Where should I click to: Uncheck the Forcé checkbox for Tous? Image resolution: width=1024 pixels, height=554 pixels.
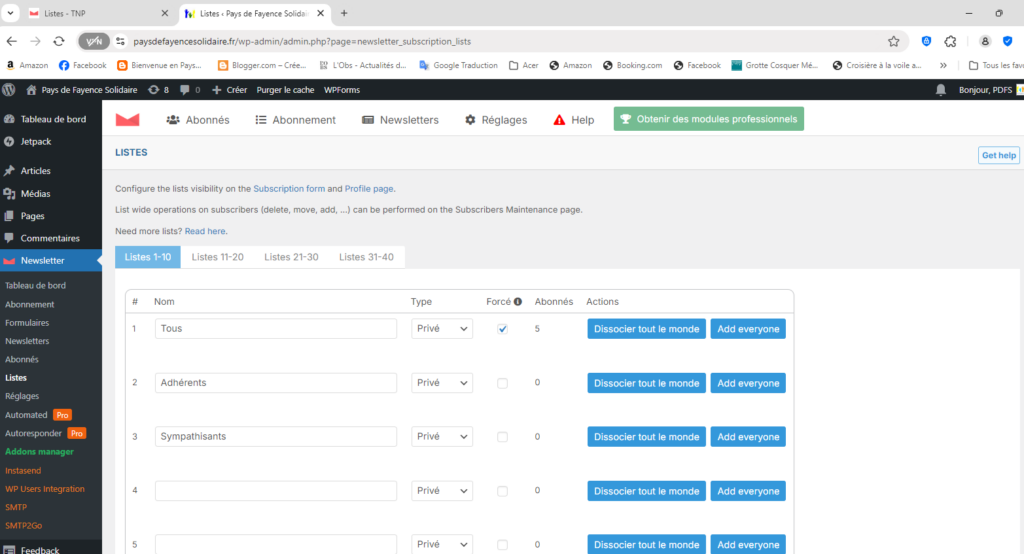(x=502, y=329)
